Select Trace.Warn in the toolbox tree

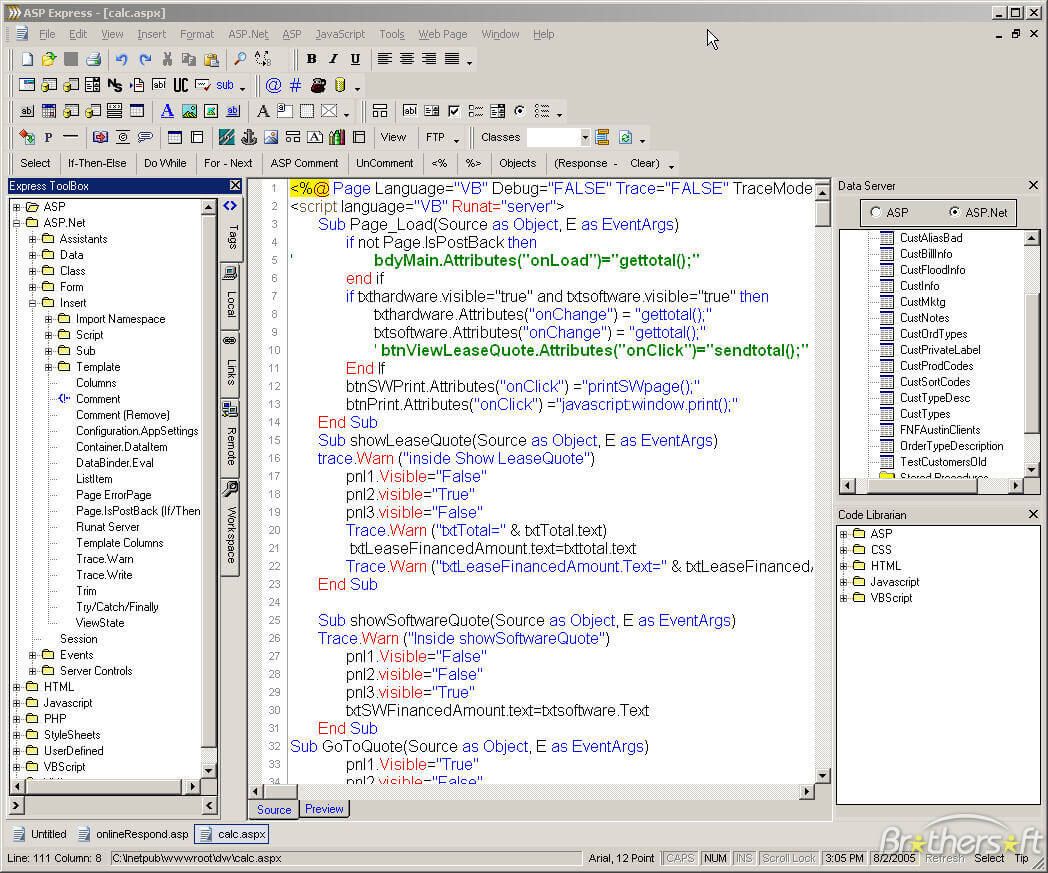104,559
